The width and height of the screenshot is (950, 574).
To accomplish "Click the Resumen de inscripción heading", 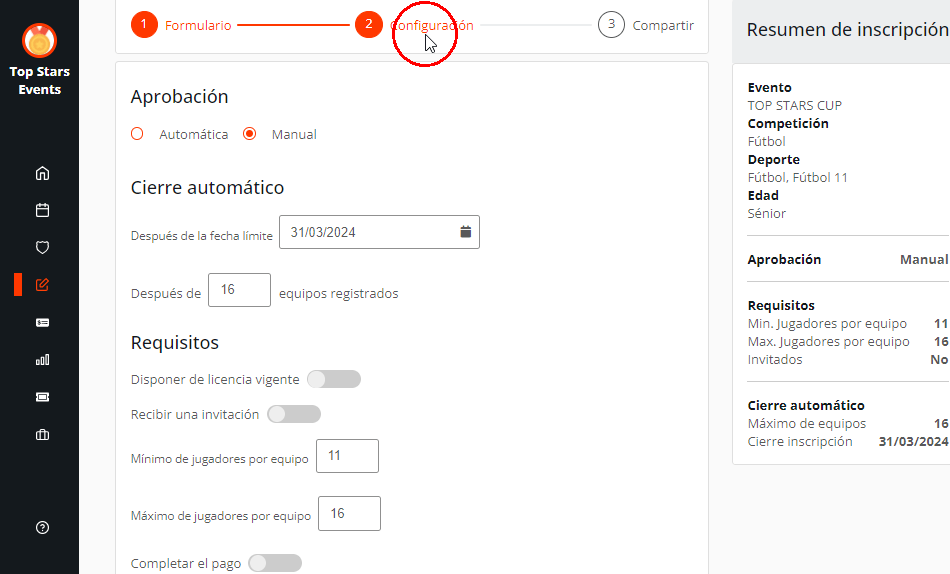I will pos(848,30).
